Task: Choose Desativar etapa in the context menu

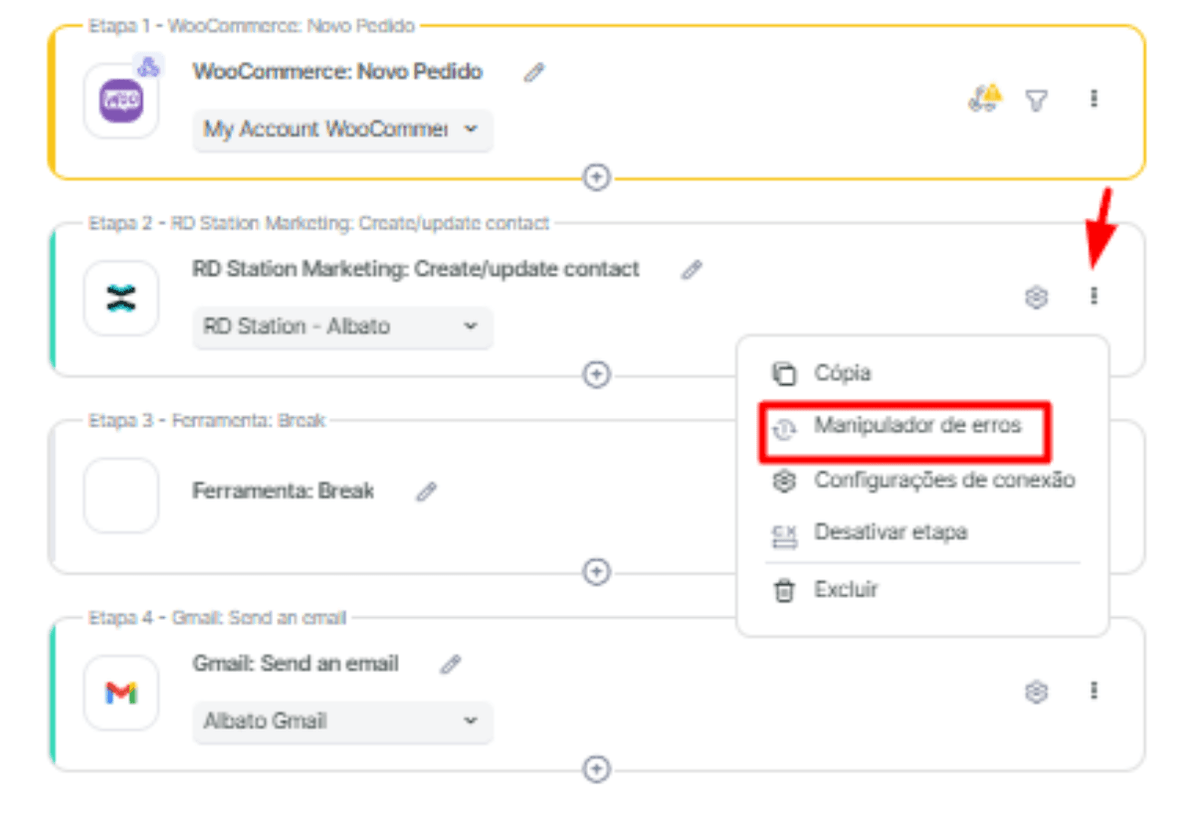Action: coord(922,533)
